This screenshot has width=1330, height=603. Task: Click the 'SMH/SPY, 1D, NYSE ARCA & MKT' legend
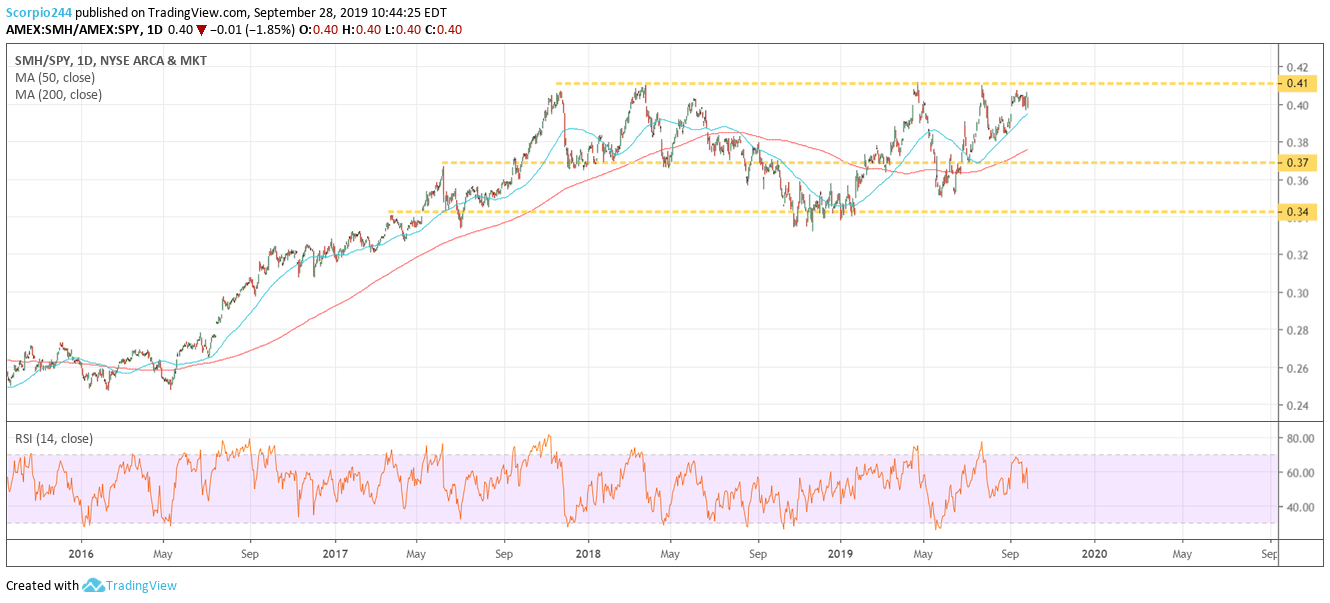[110, 60]
